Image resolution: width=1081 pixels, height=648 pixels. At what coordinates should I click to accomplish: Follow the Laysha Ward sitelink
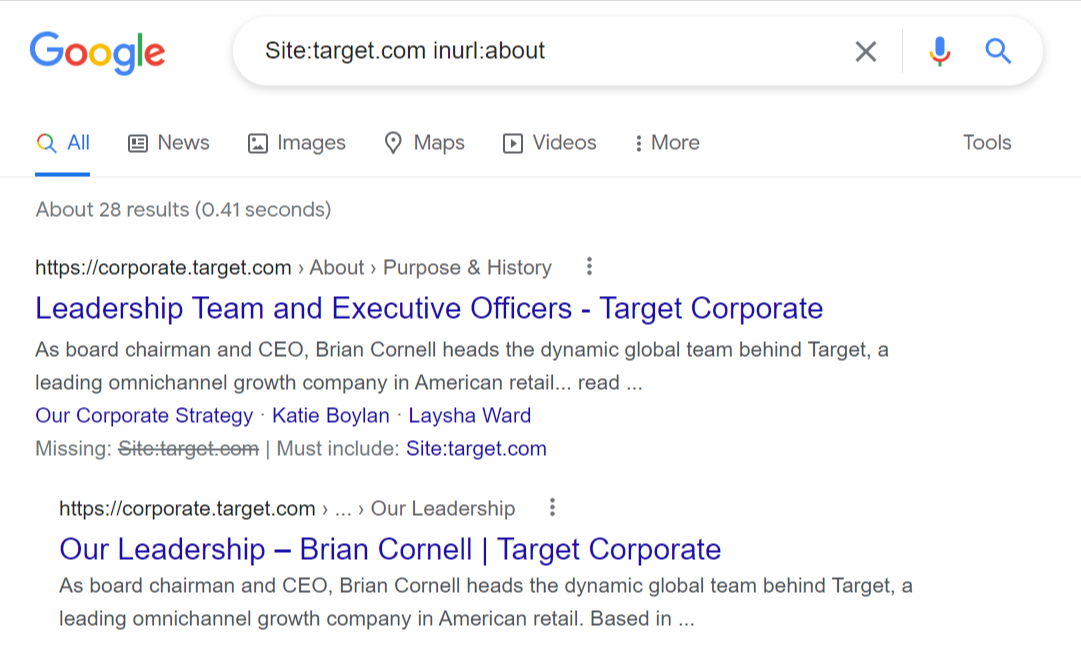point(469,415)
